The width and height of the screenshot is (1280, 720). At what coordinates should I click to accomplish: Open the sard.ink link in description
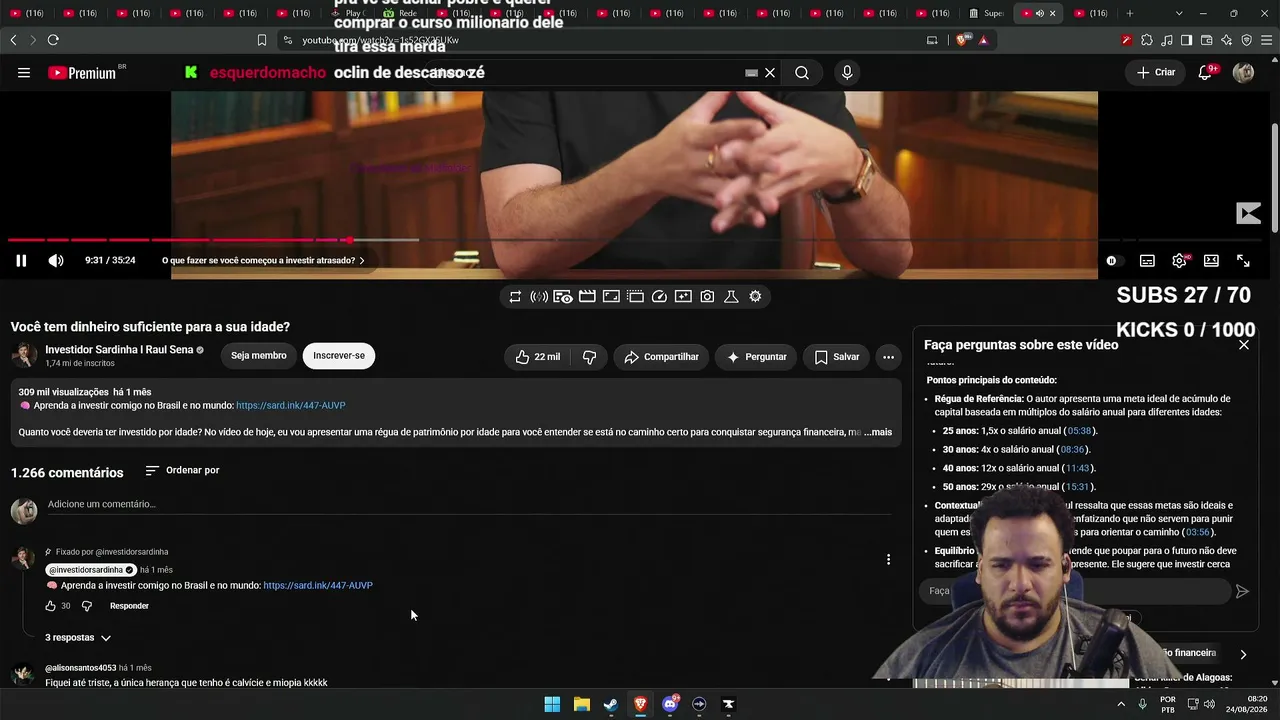pyautogui.click(x=291, y=406)
